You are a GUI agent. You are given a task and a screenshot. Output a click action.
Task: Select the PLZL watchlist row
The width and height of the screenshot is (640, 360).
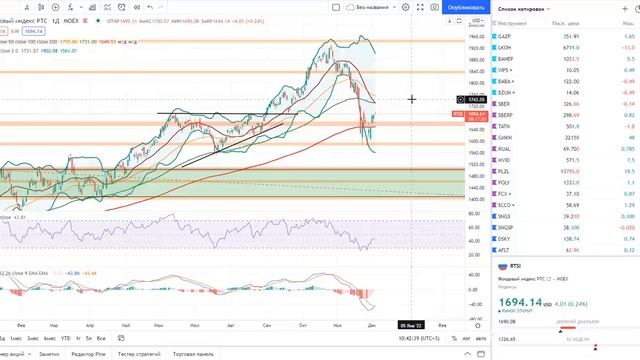pos(566,171)
